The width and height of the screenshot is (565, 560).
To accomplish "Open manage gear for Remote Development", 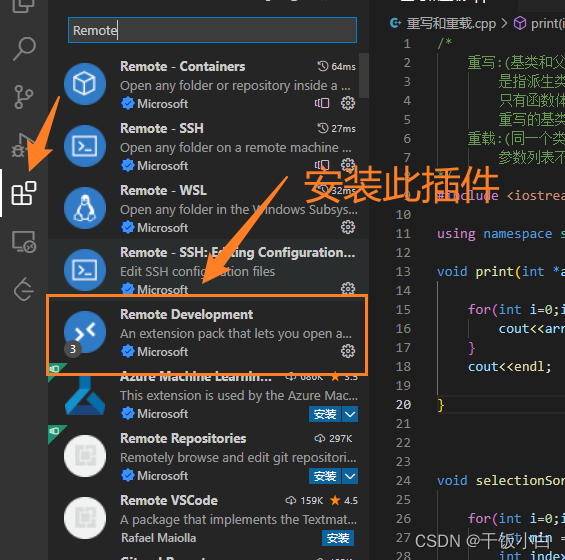I will coord(348,351).
